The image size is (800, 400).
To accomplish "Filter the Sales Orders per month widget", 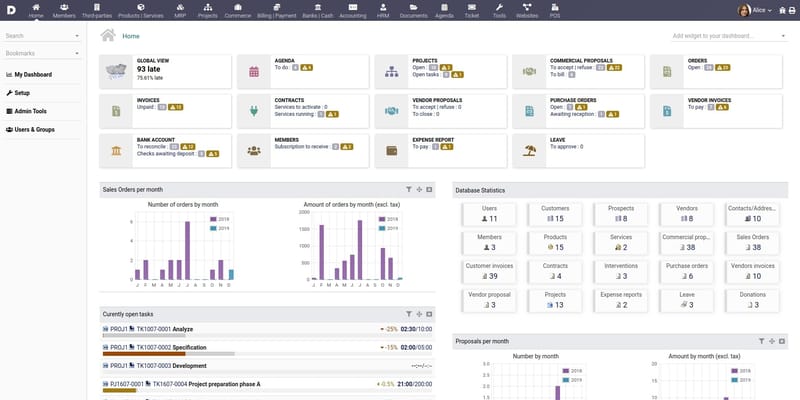I will point(409,189).
